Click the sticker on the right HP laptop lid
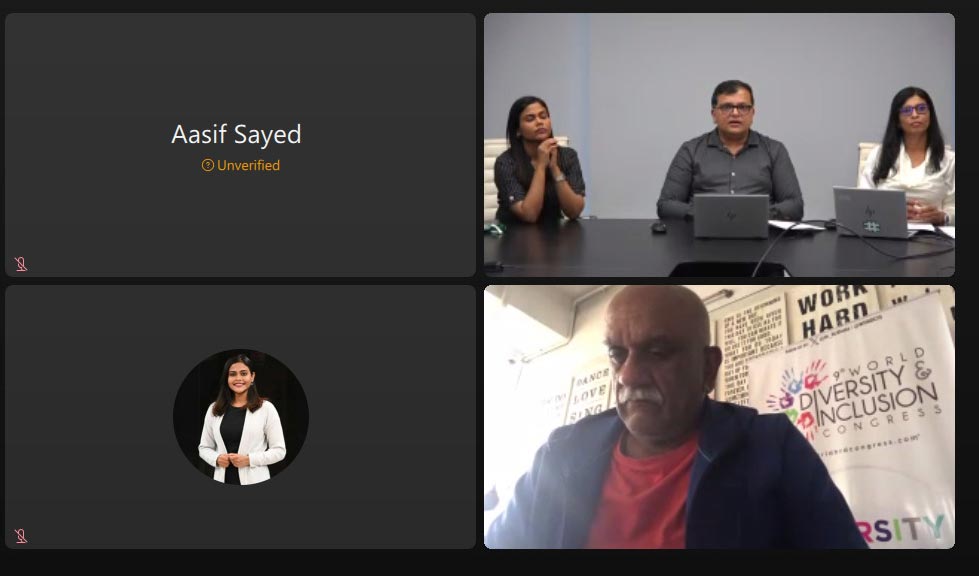The image size is (979, 576). click(872, 227)
